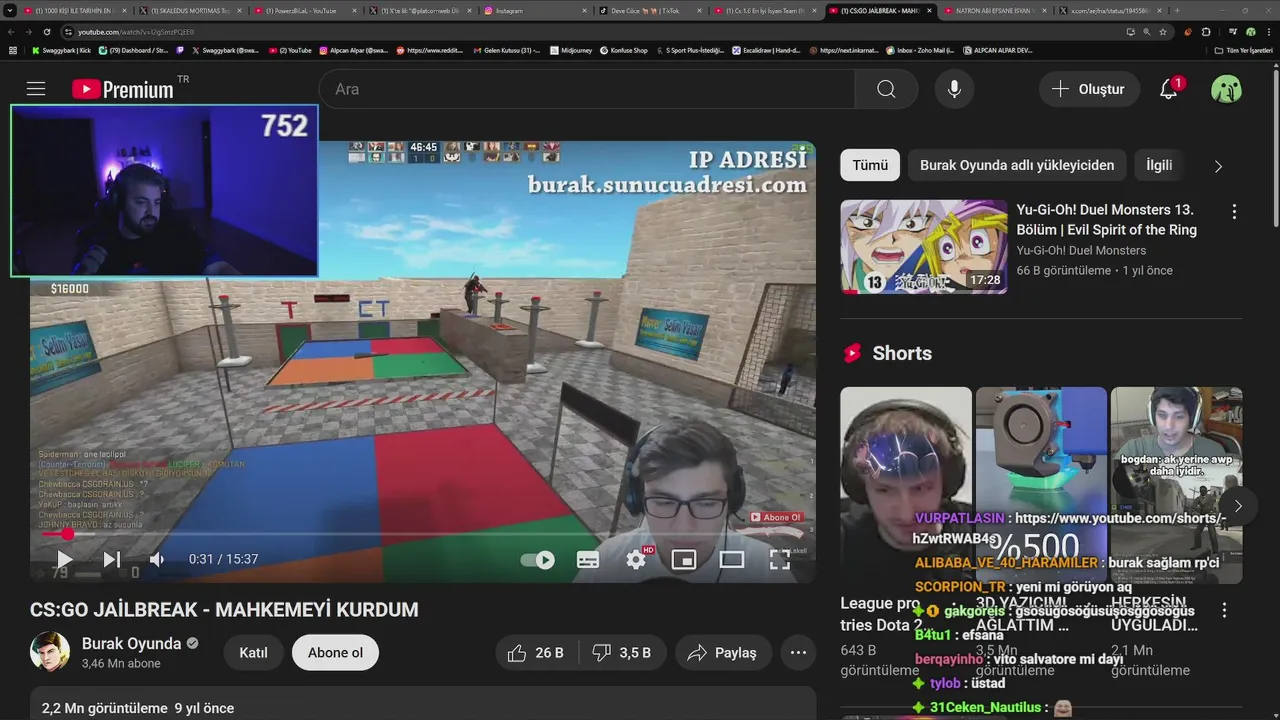1280x720 pixels.
Task: Like the video with 26 B likes
Action: [536, 652]
